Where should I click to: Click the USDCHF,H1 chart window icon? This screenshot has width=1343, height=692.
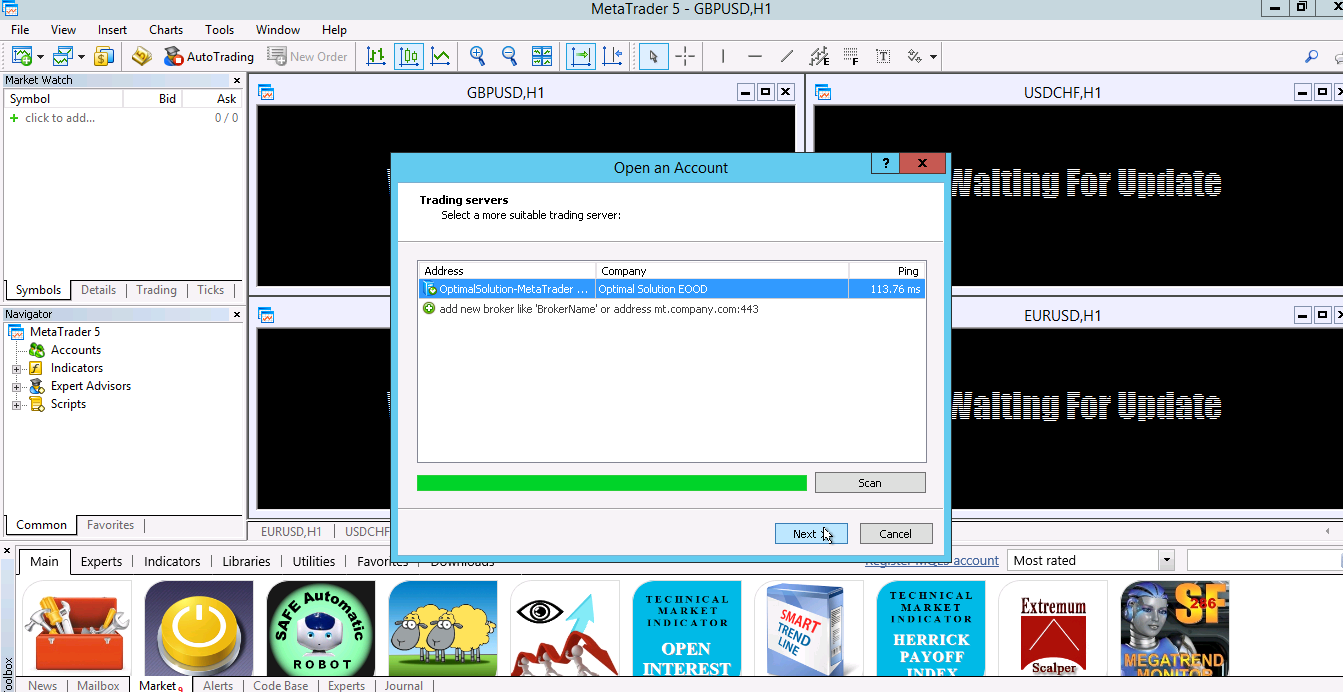tap(823, 93)
